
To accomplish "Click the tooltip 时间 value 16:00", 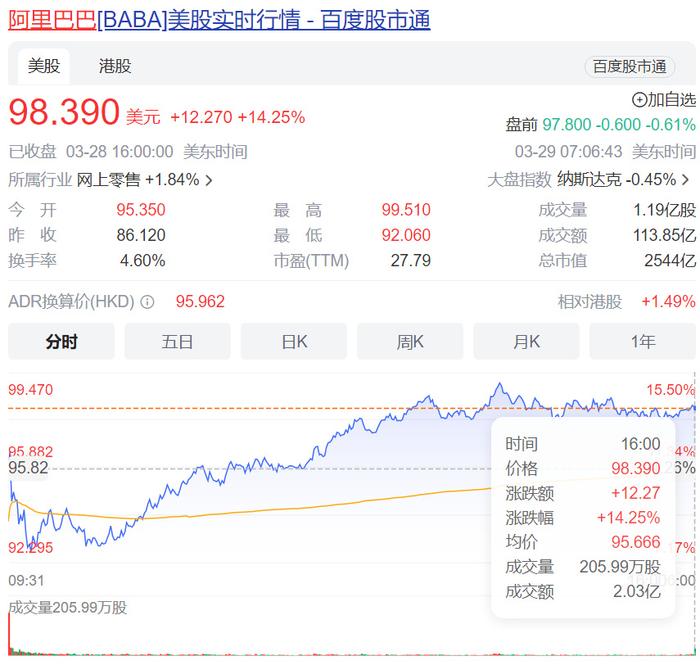I will [641, 444].
